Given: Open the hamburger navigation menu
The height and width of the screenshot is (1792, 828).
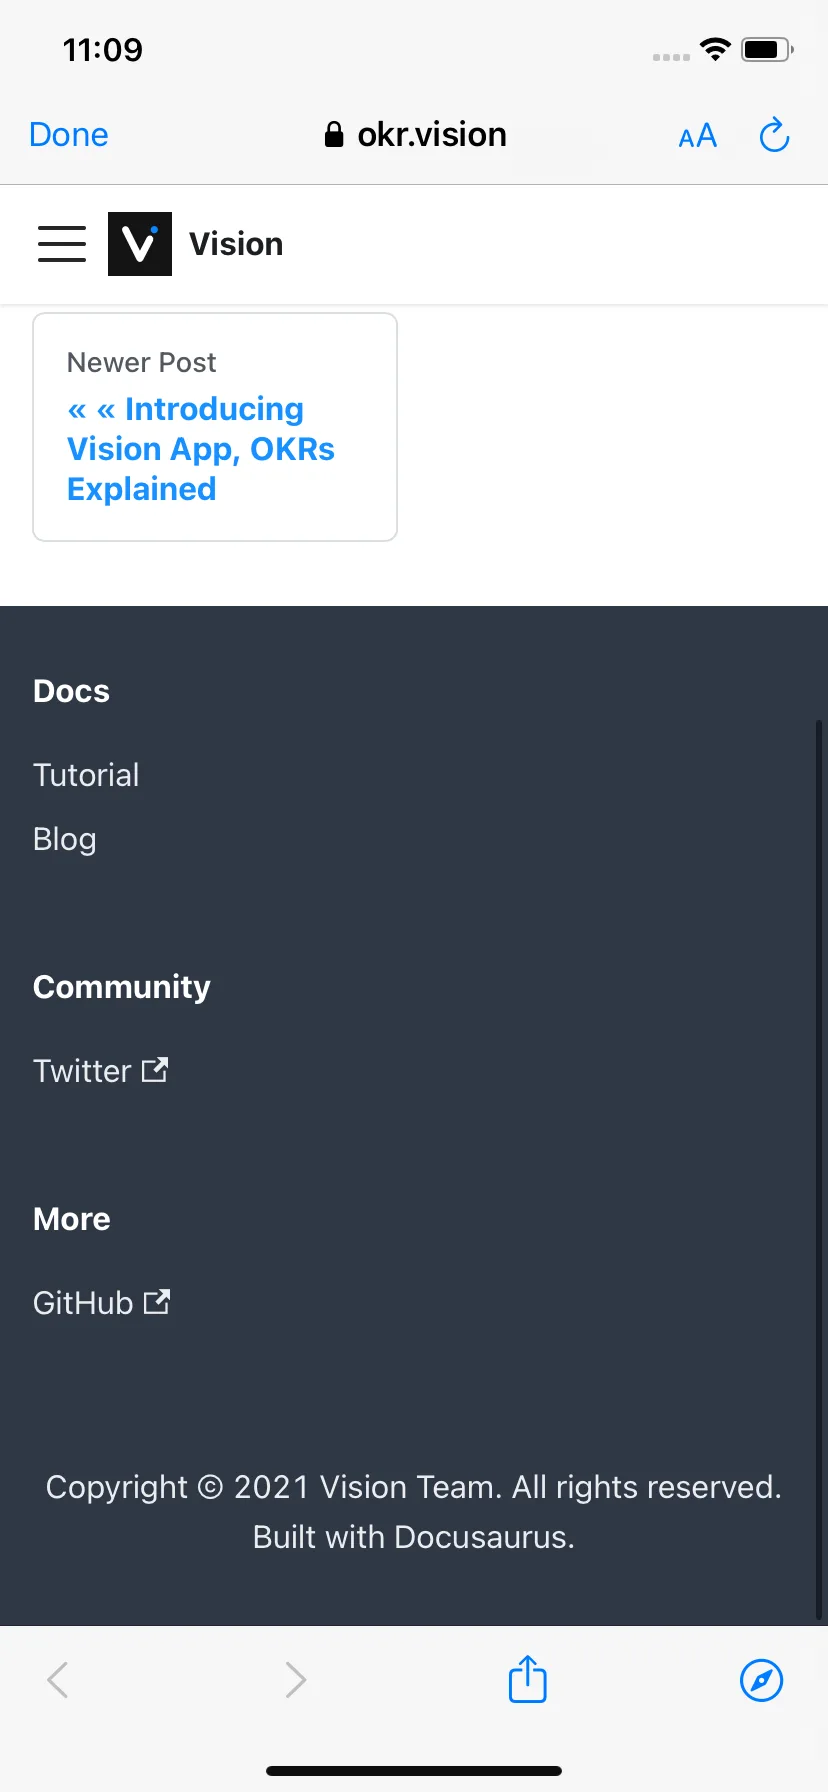Looking at the screenshot, I should coord(62,244).
